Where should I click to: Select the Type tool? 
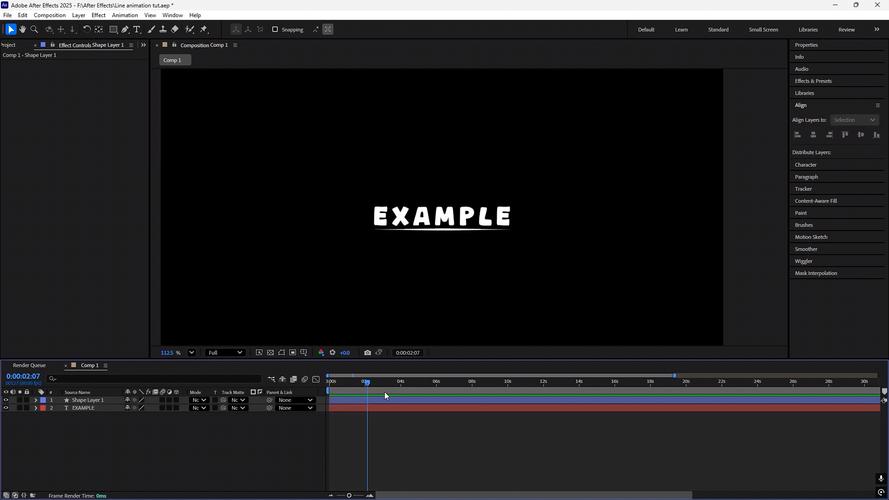click(x=137, y=29)
